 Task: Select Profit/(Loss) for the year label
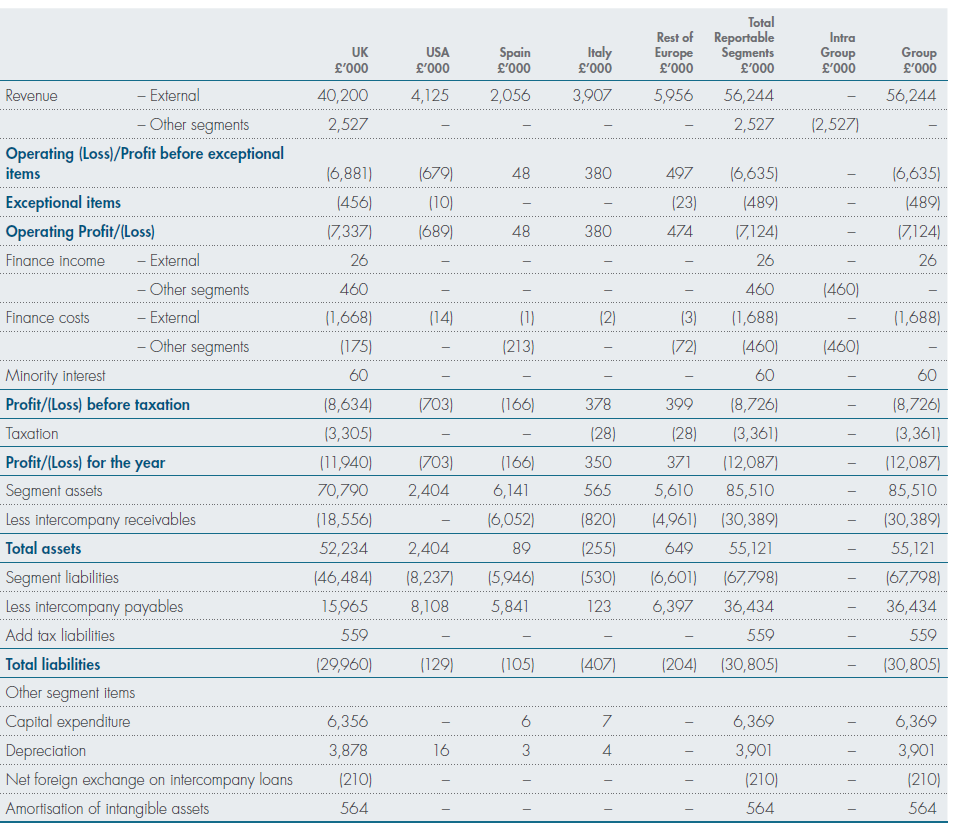pos(86,463)
